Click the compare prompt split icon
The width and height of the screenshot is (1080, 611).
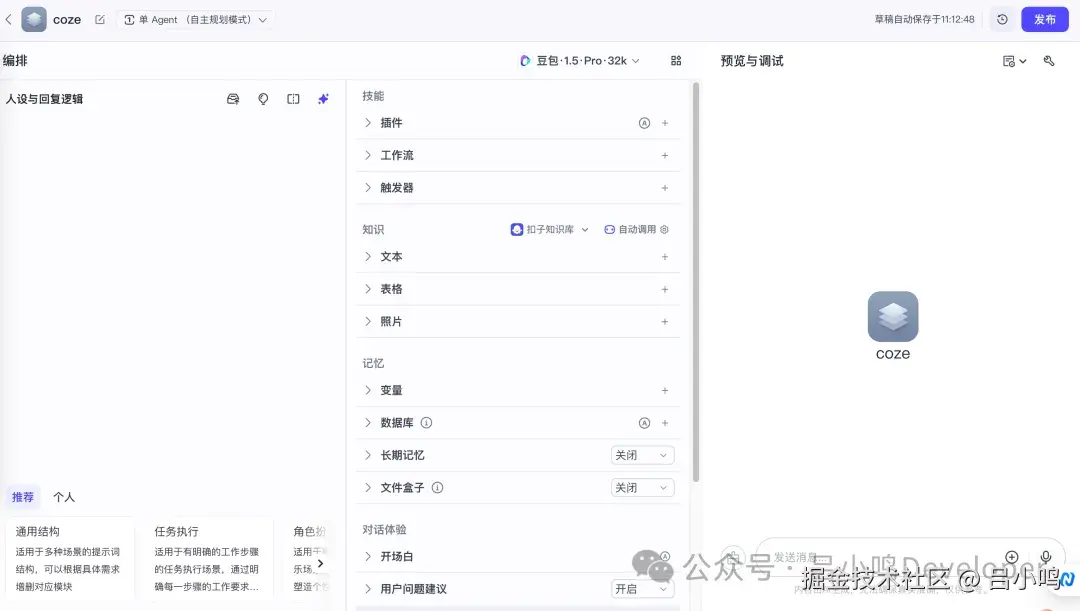click(x=293, y=99)
